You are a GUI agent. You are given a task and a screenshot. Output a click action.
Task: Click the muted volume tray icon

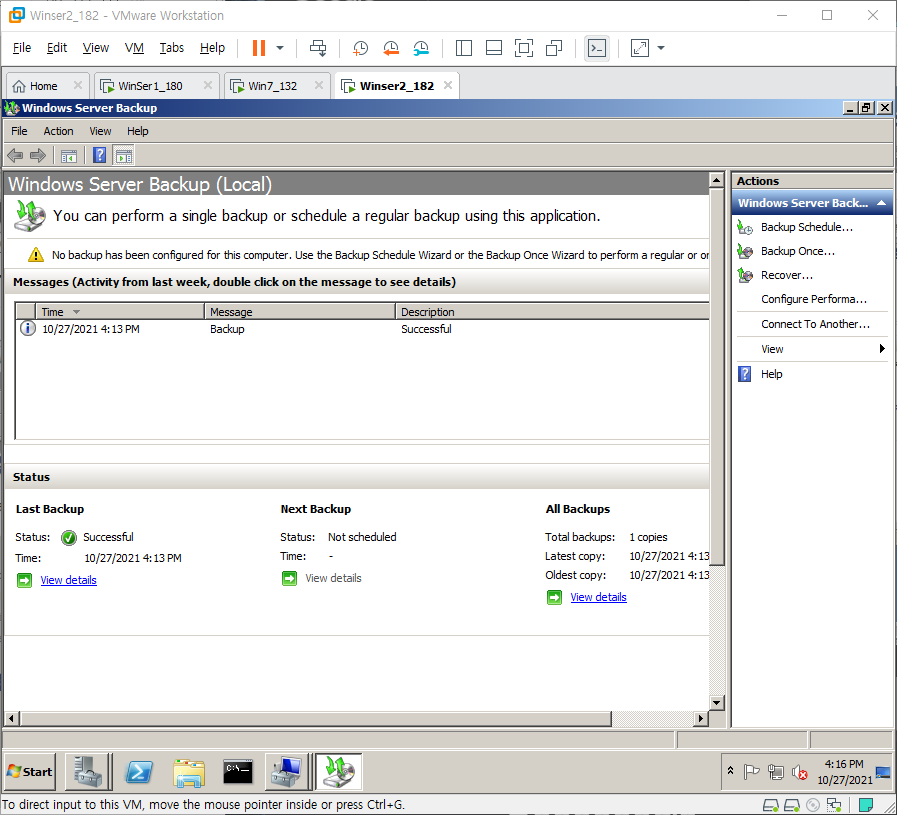799,773
